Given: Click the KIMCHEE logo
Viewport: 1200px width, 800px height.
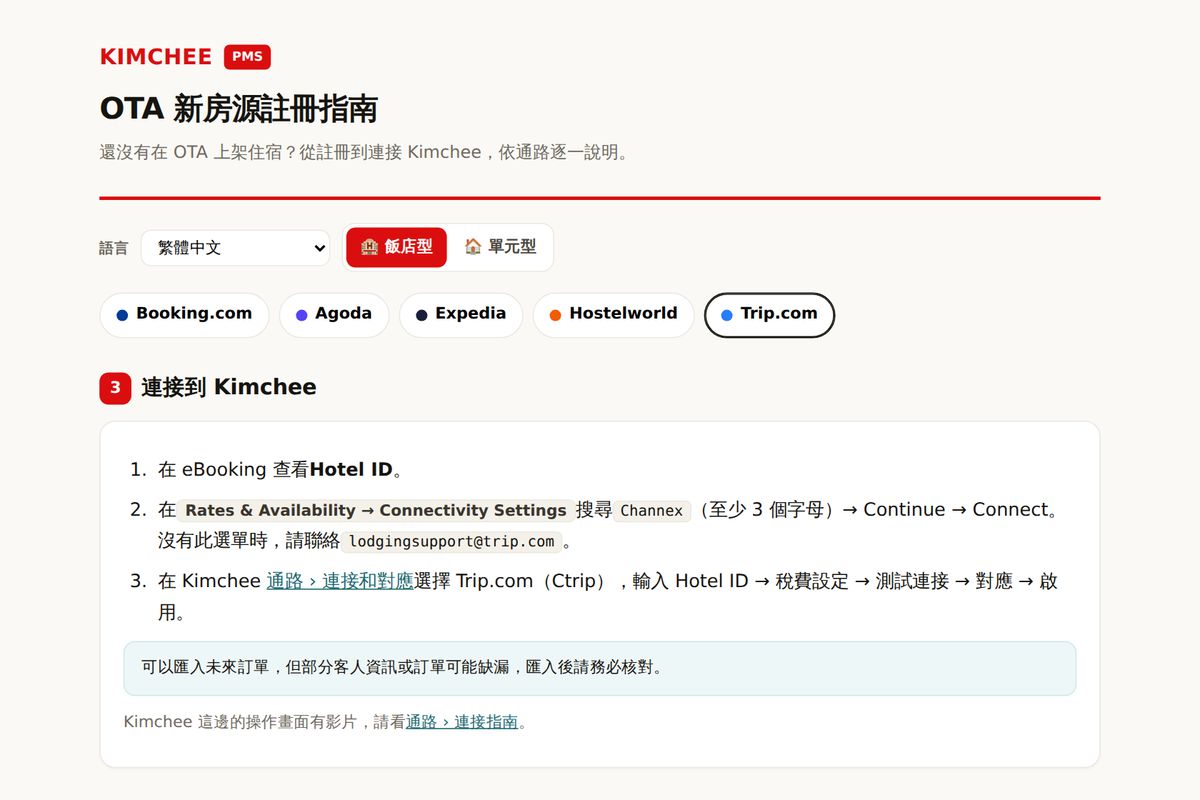Looking at the screenshot, I should (x=156, y=57).
